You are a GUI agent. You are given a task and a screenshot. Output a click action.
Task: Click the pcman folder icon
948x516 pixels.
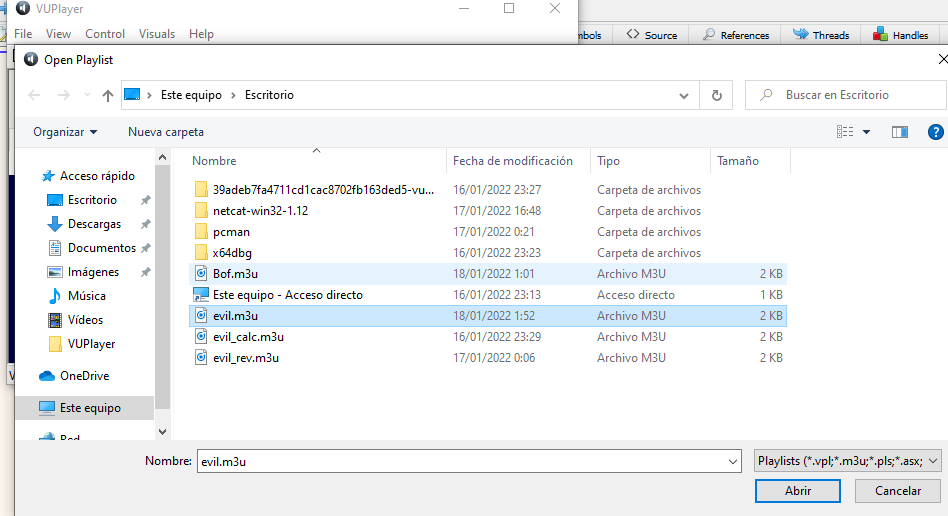(201, 232)
